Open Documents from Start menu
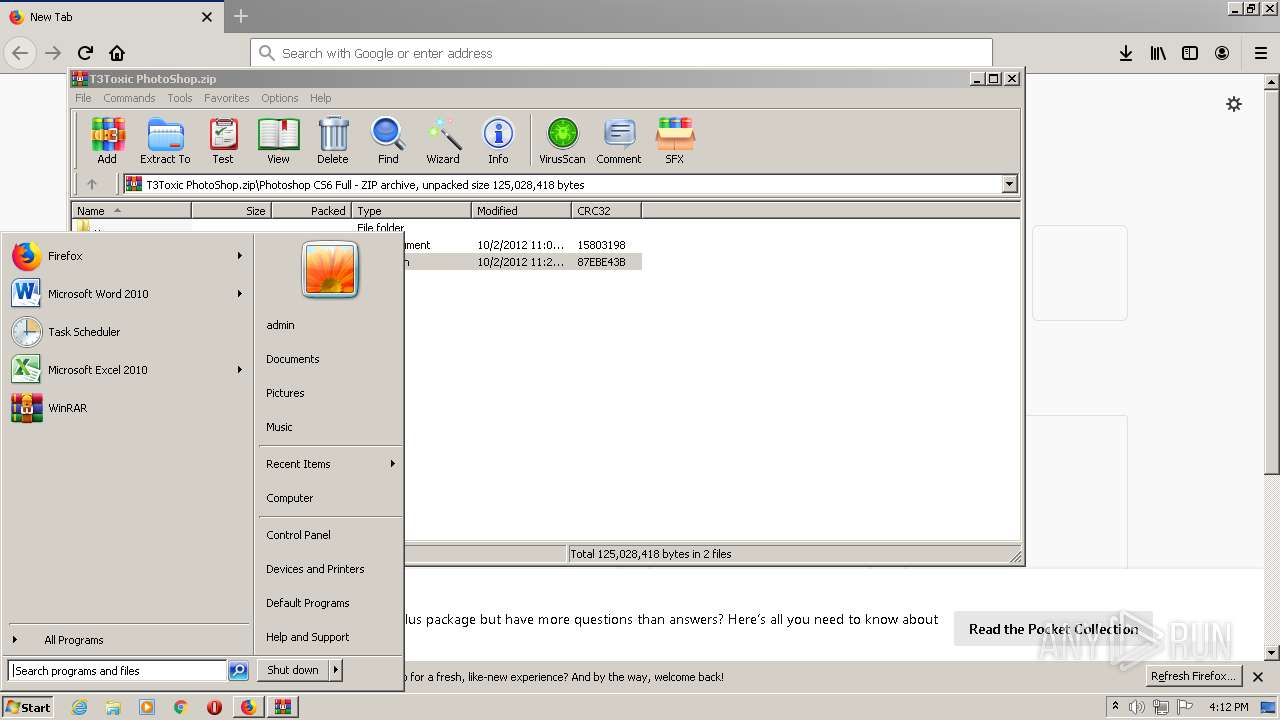 tap(330, 359)
